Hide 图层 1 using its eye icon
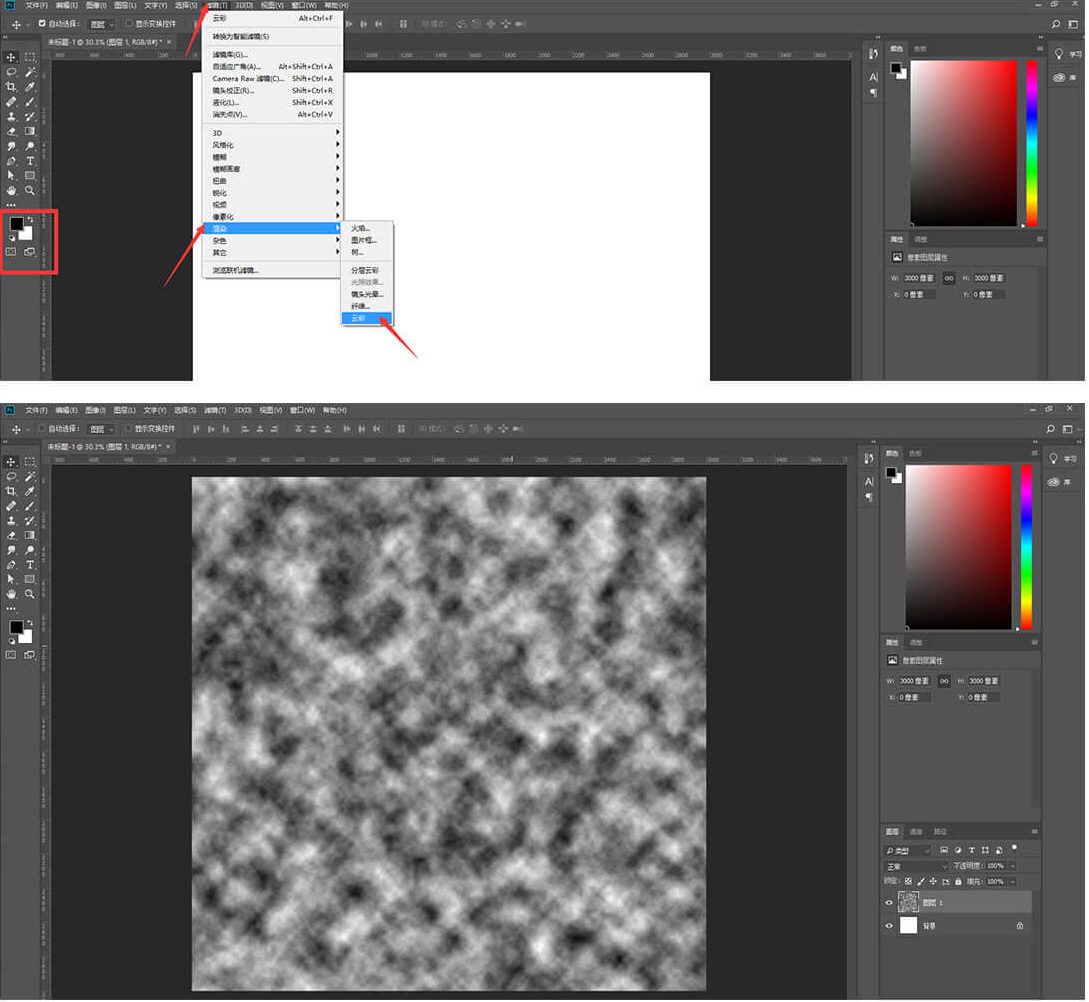This screenshot has height=1002, width=1089. click(889, 902)
